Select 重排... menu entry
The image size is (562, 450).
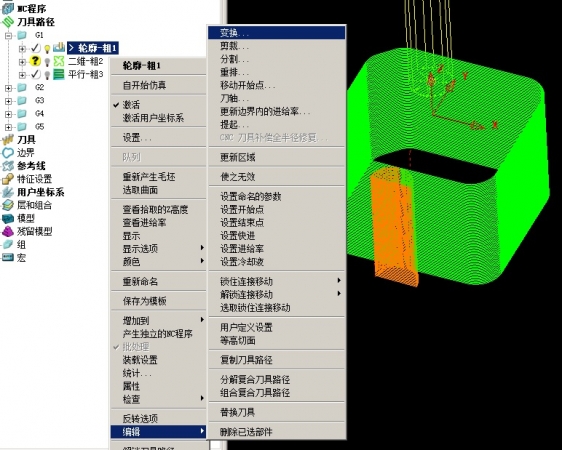277,72
